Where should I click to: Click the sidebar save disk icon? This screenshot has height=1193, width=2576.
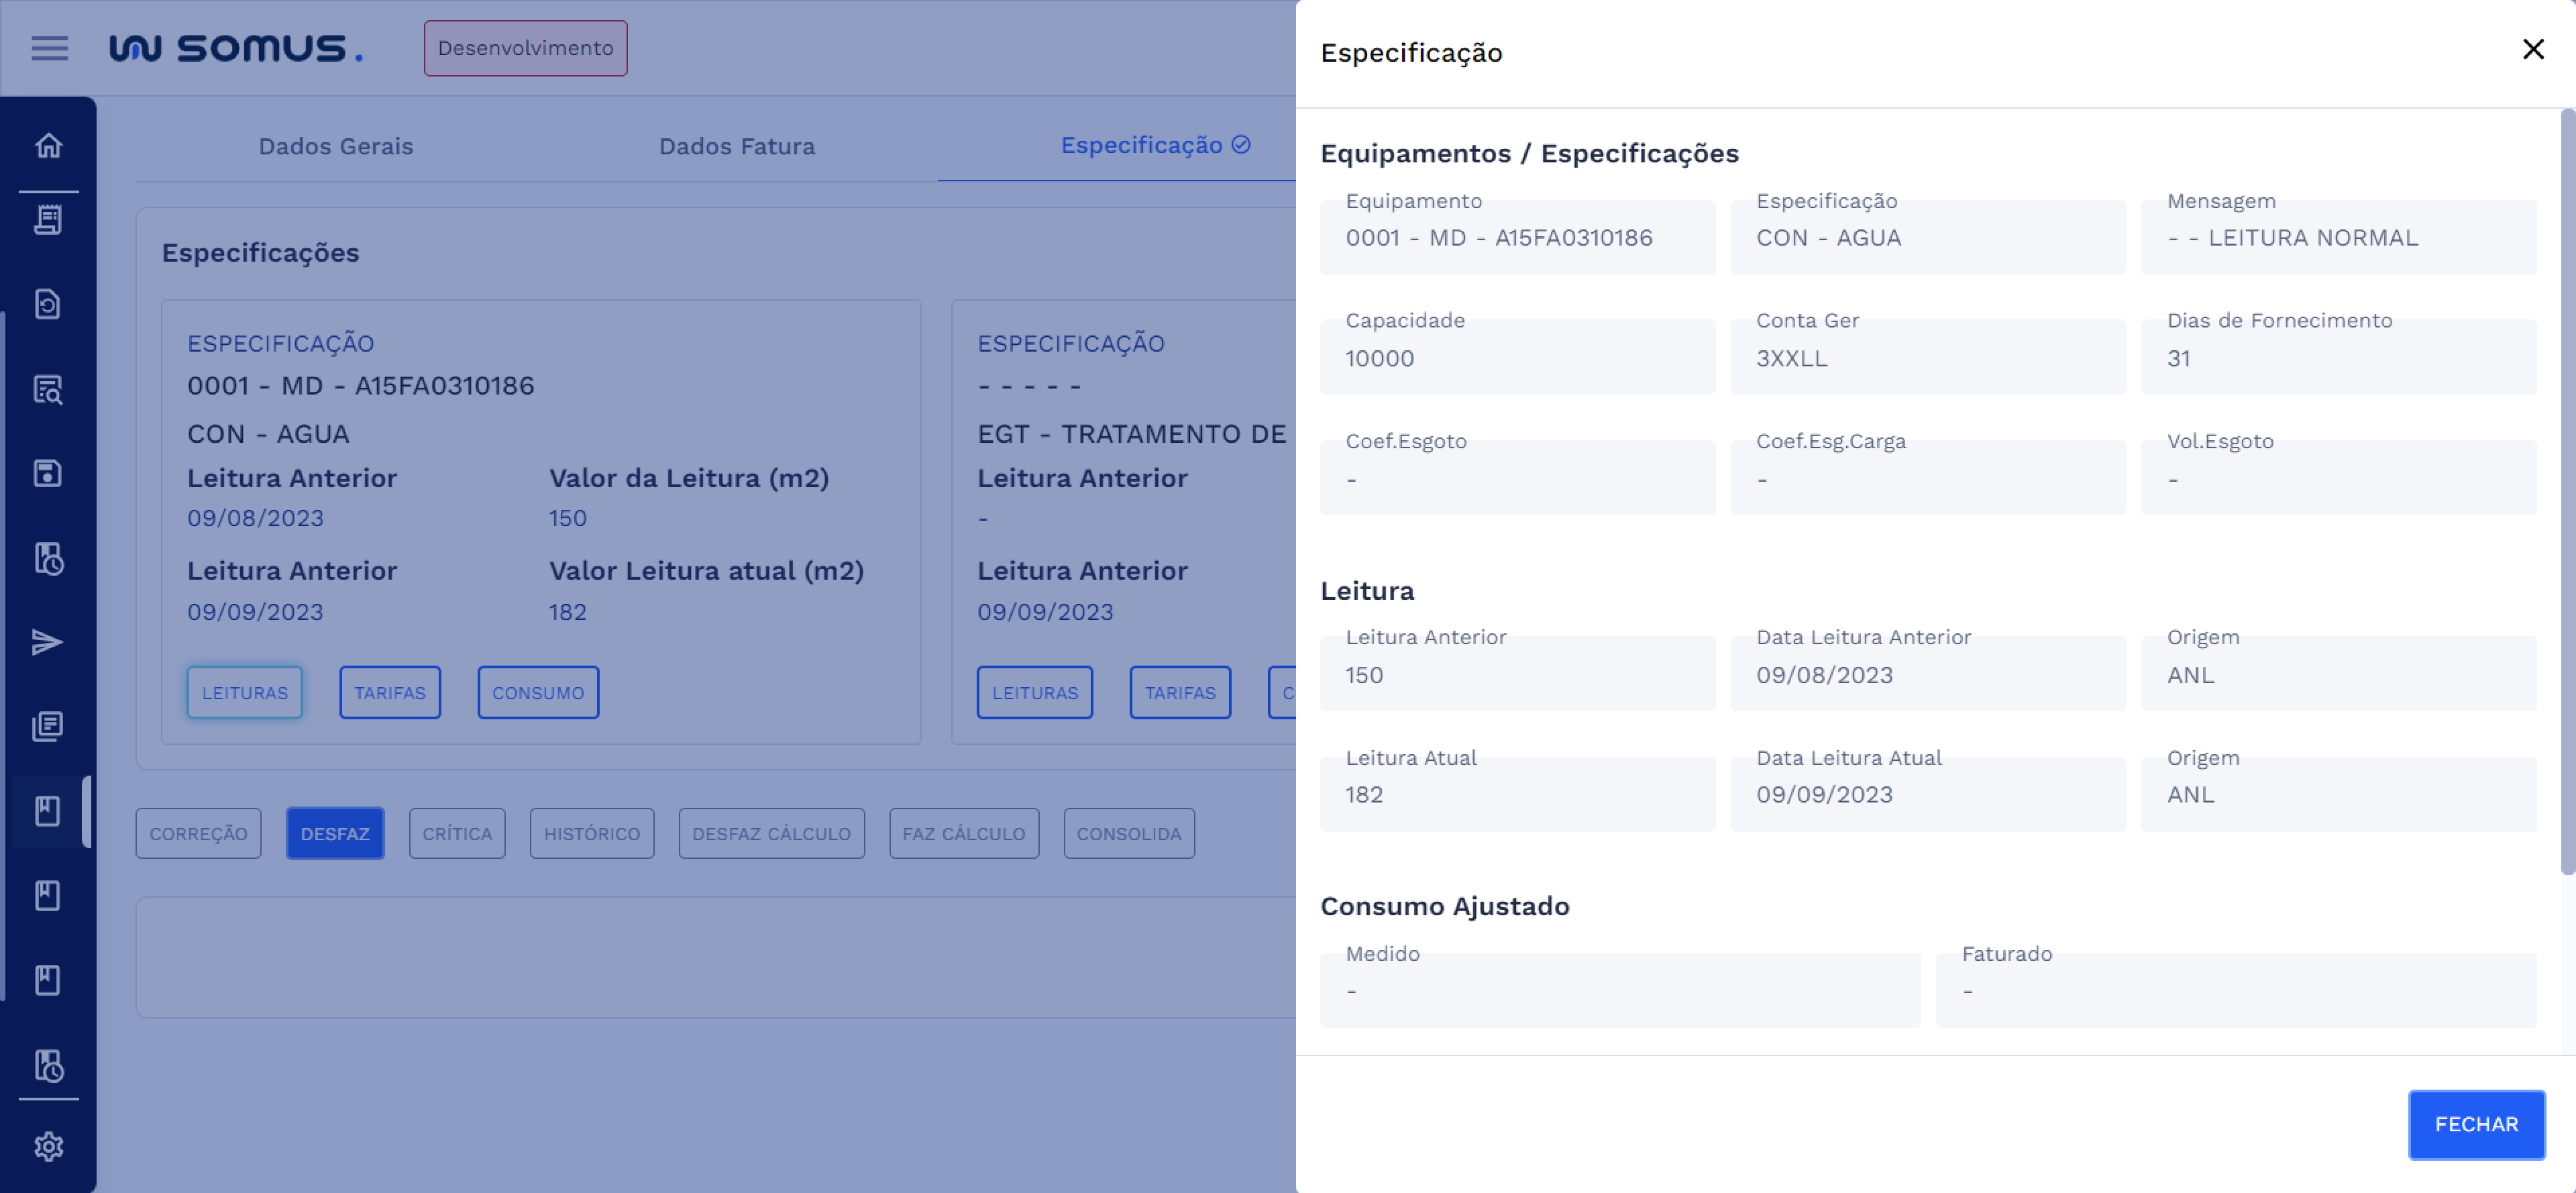(x=48, y=473)
